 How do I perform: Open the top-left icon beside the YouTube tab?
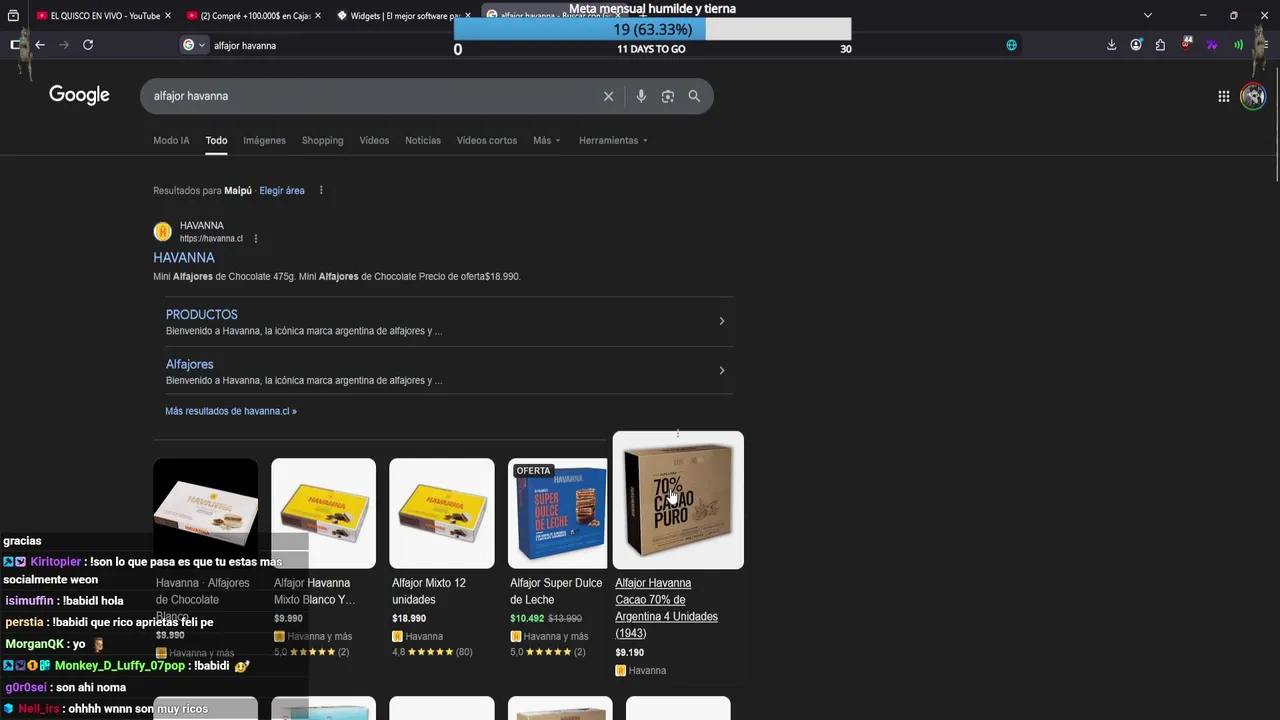(11, 15)
